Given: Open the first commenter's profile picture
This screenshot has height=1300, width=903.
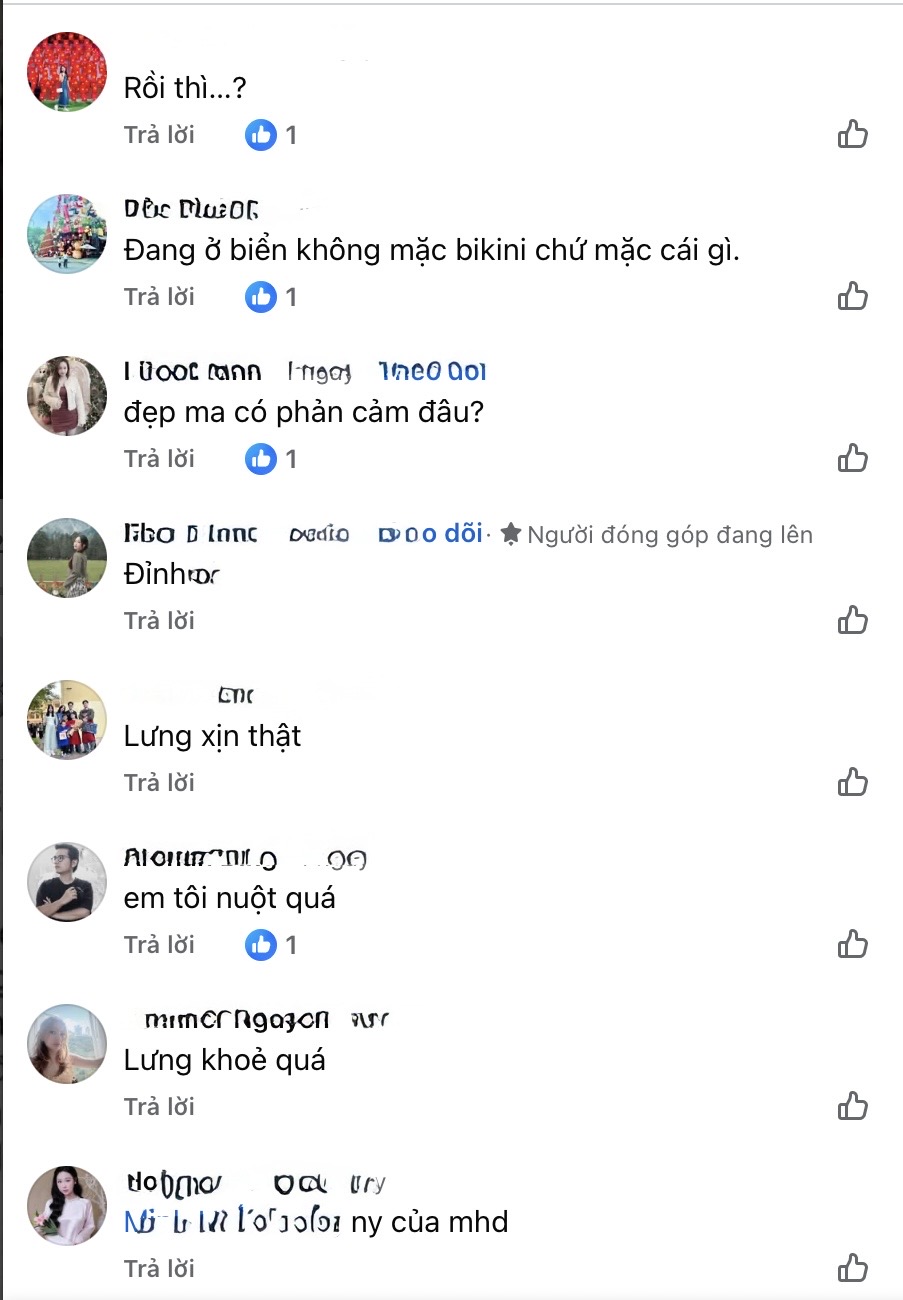Looking at the screenshot, I should [x=66, y=70].
